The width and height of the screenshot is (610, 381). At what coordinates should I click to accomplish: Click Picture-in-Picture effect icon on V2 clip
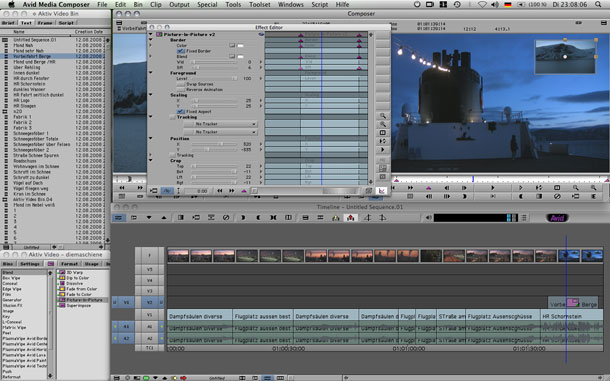click(x=572, y=302)
